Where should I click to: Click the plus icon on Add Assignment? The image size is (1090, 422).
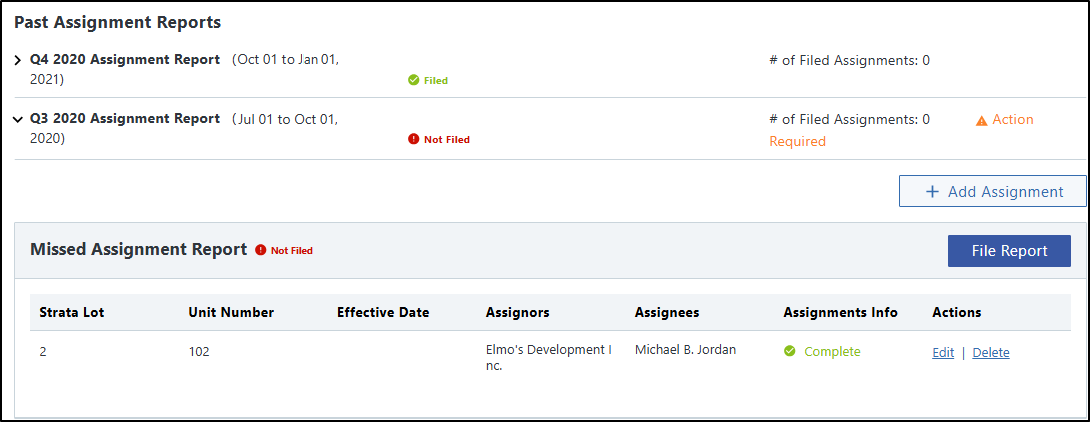932,192
